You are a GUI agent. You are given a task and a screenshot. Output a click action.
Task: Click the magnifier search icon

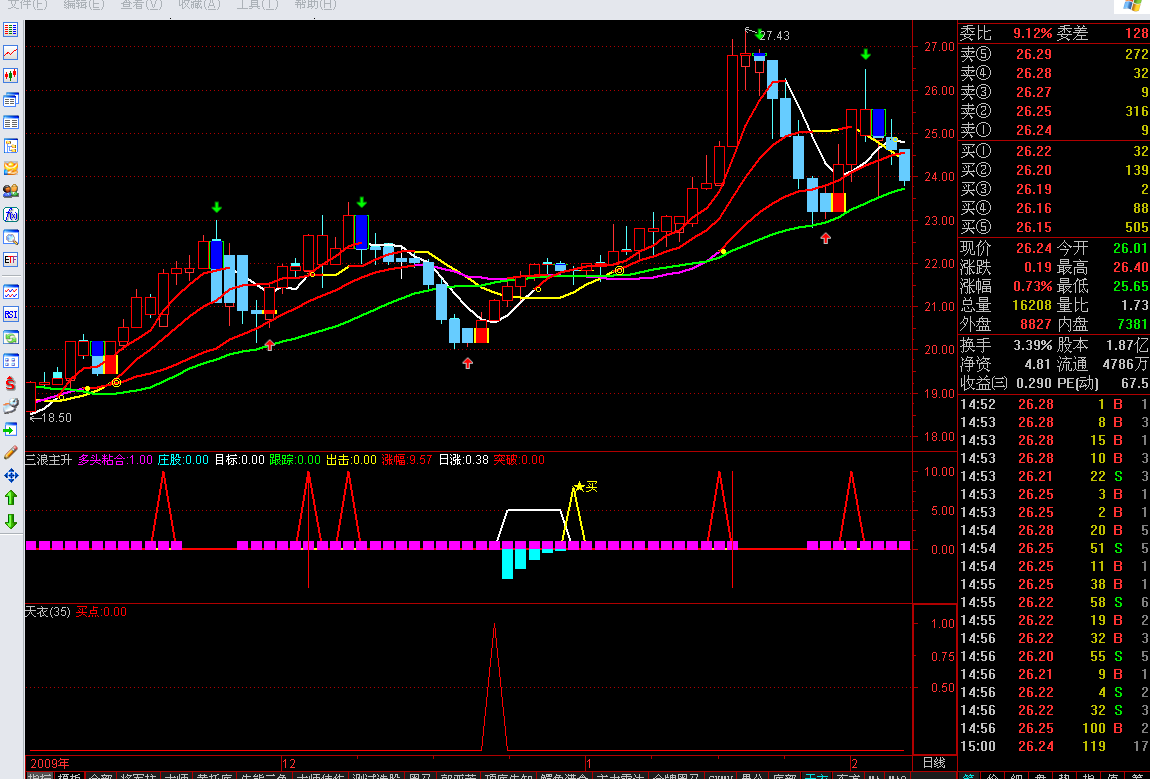pyautogui.click(x=10, y=238)
